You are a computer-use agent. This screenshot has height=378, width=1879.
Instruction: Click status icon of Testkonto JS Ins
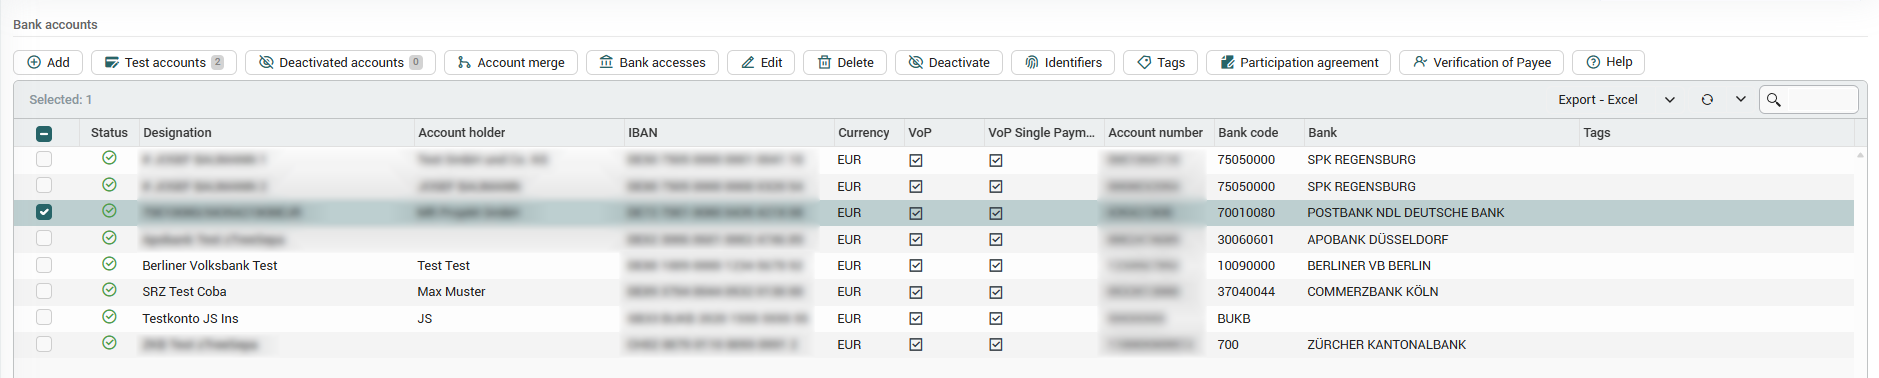[109, 316]
